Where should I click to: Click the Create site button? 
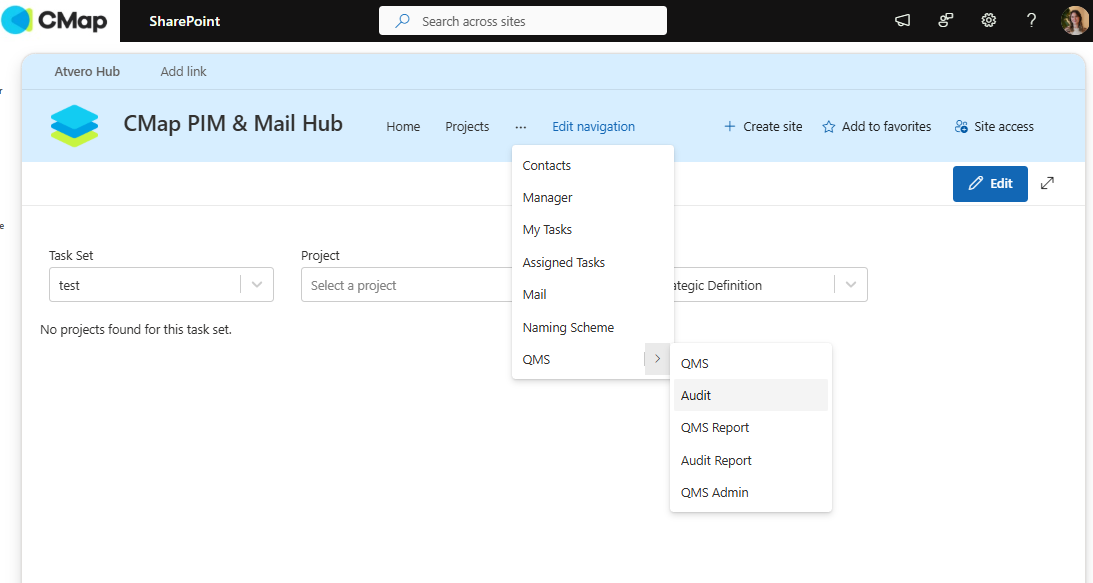click(x=763, y=126)
